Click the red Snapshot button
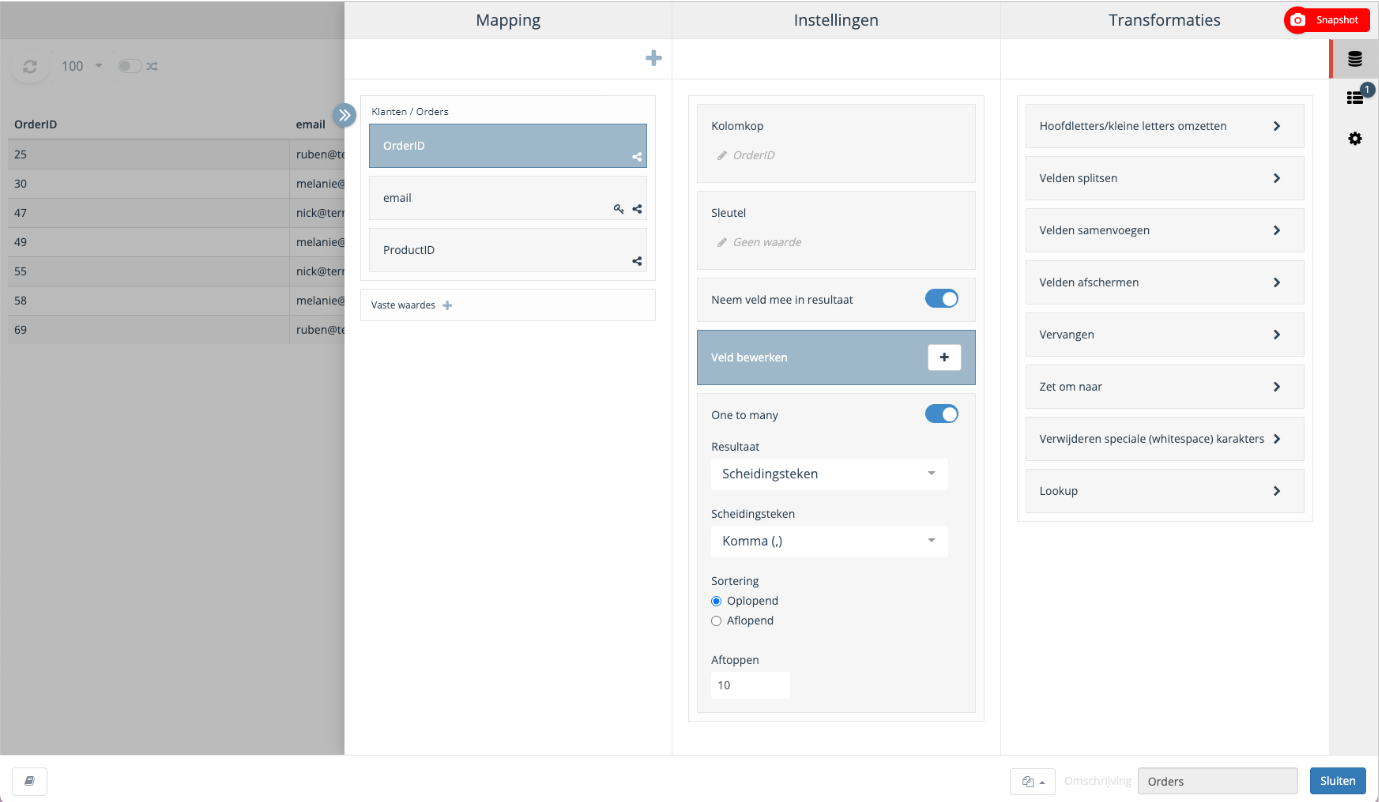The height and width of the screenshot is (802, 1379). click(x=1327, y=20)
